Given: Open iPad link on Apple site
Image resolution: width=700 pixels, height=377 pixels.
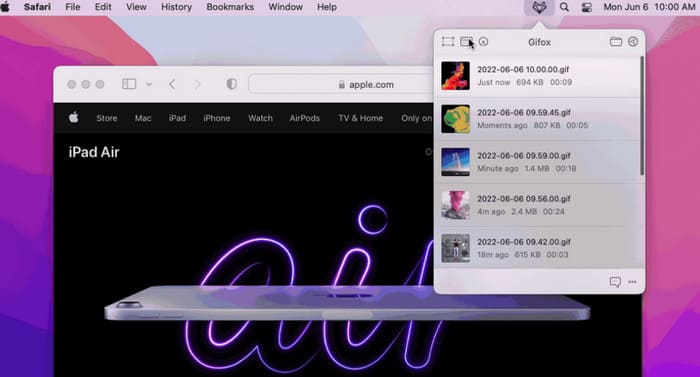Looking at the screenshot, I should click(177, 118).
